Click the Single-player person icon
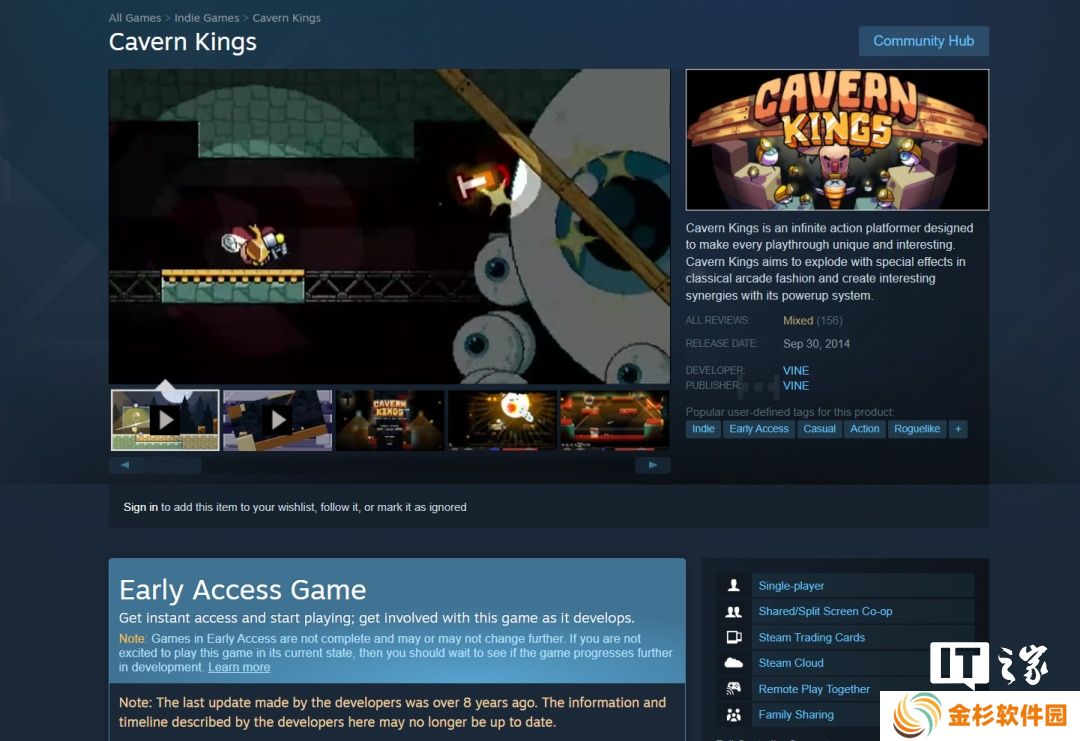Viewport: 1080px width, 741px height. point(734,585)
